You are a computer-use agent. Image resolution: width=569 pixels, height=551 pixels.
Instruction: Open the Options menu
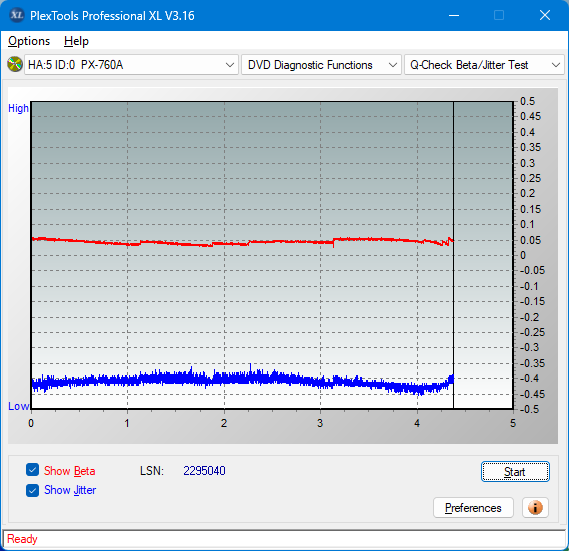coord(29,41)
